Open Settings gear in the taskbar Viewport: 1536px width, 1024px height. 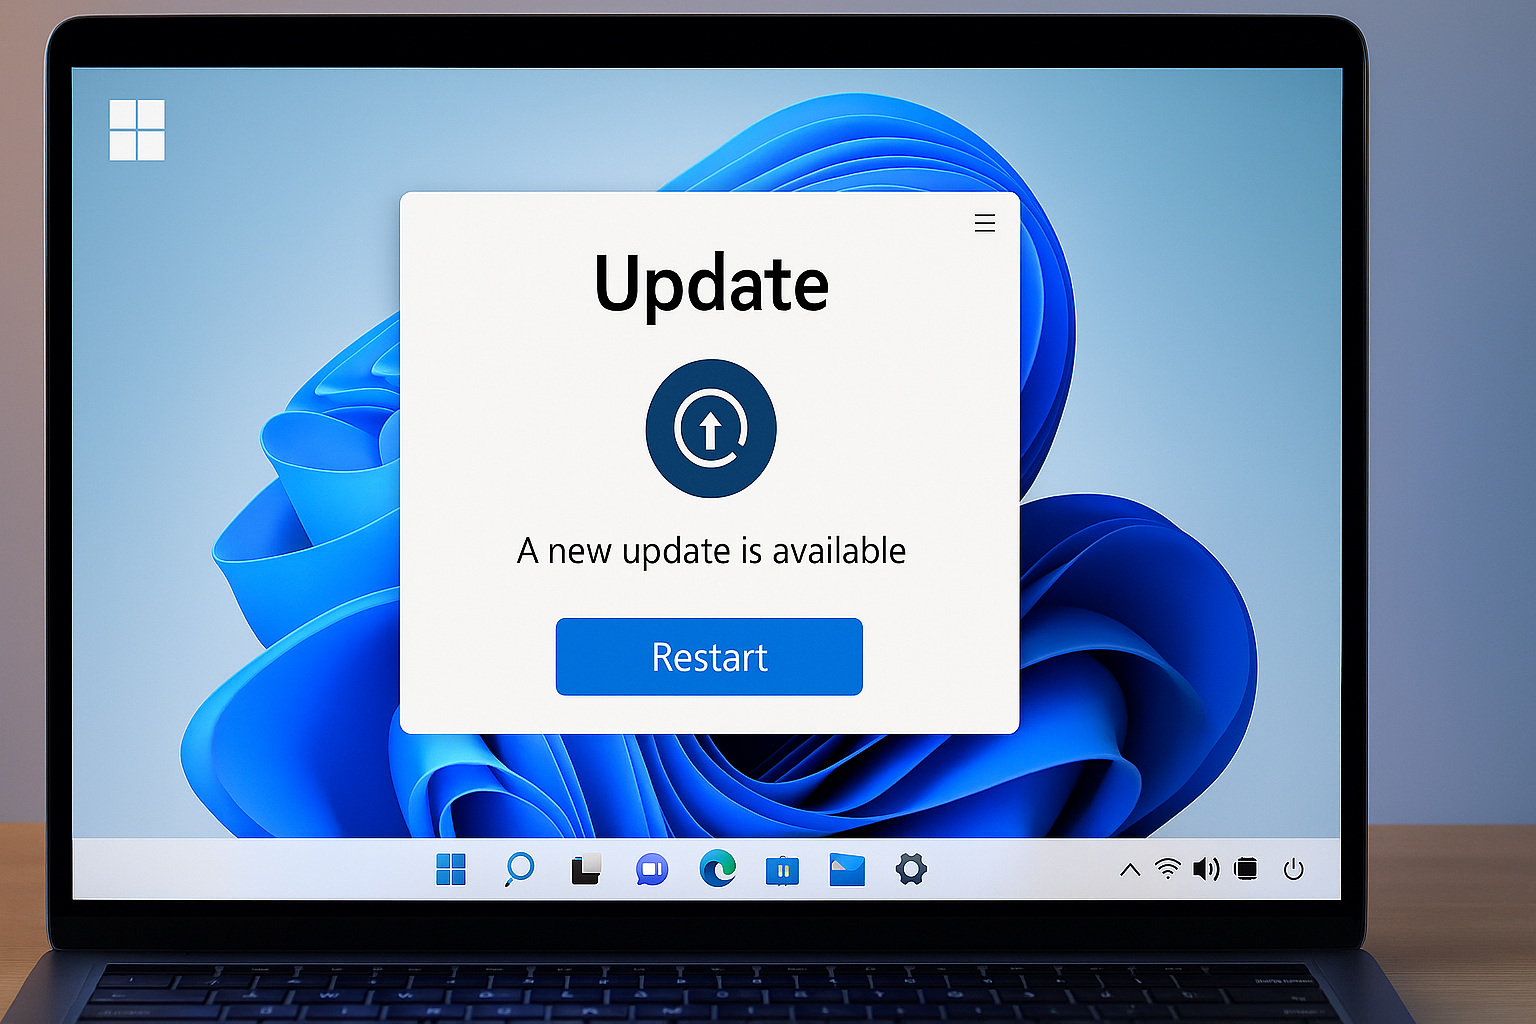point(911,868)
